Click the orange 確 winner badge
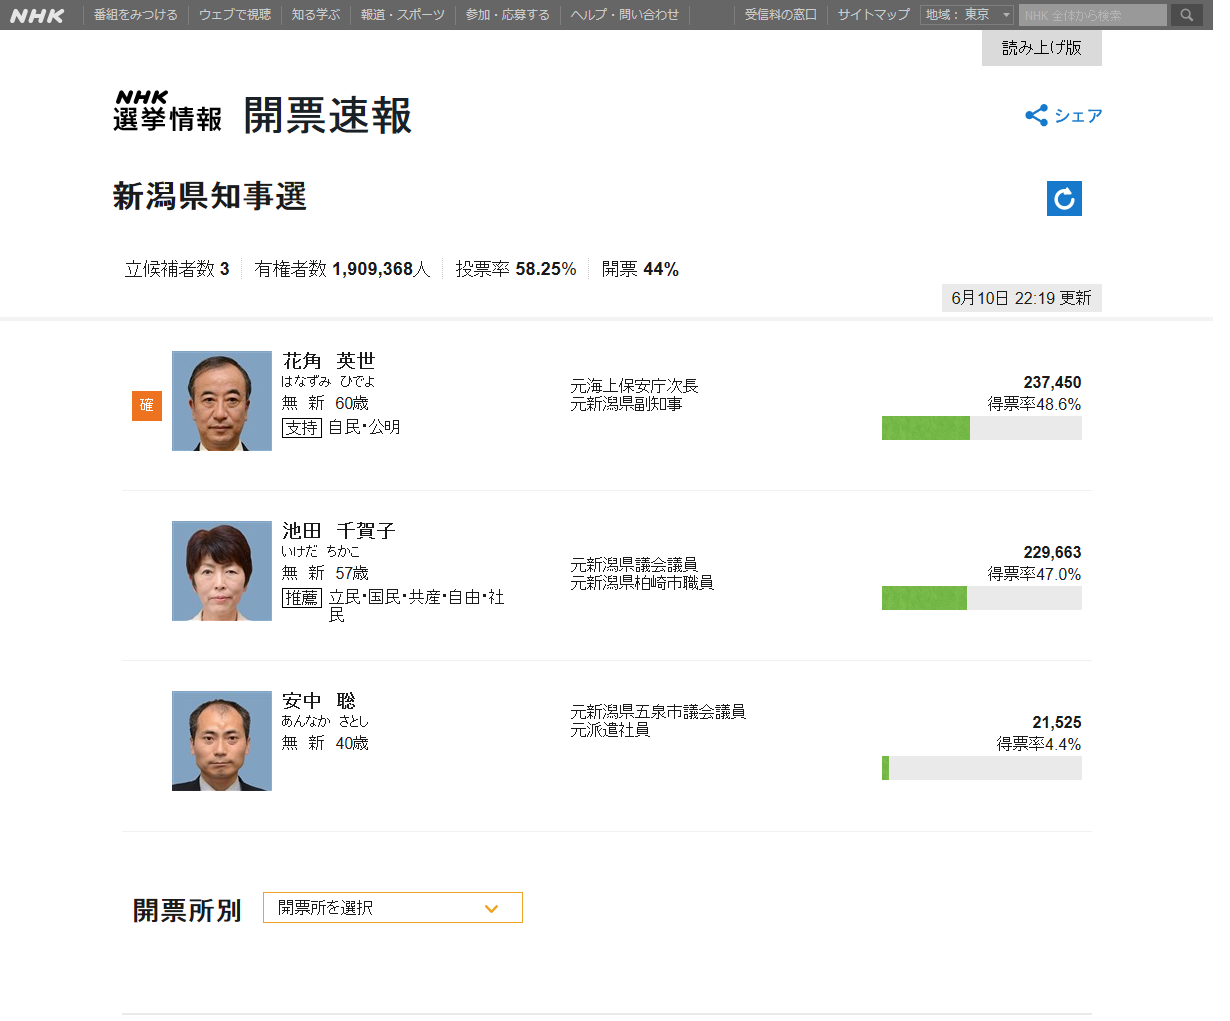Viewport: 1230px width, 1021px height. tap(147, 405)
